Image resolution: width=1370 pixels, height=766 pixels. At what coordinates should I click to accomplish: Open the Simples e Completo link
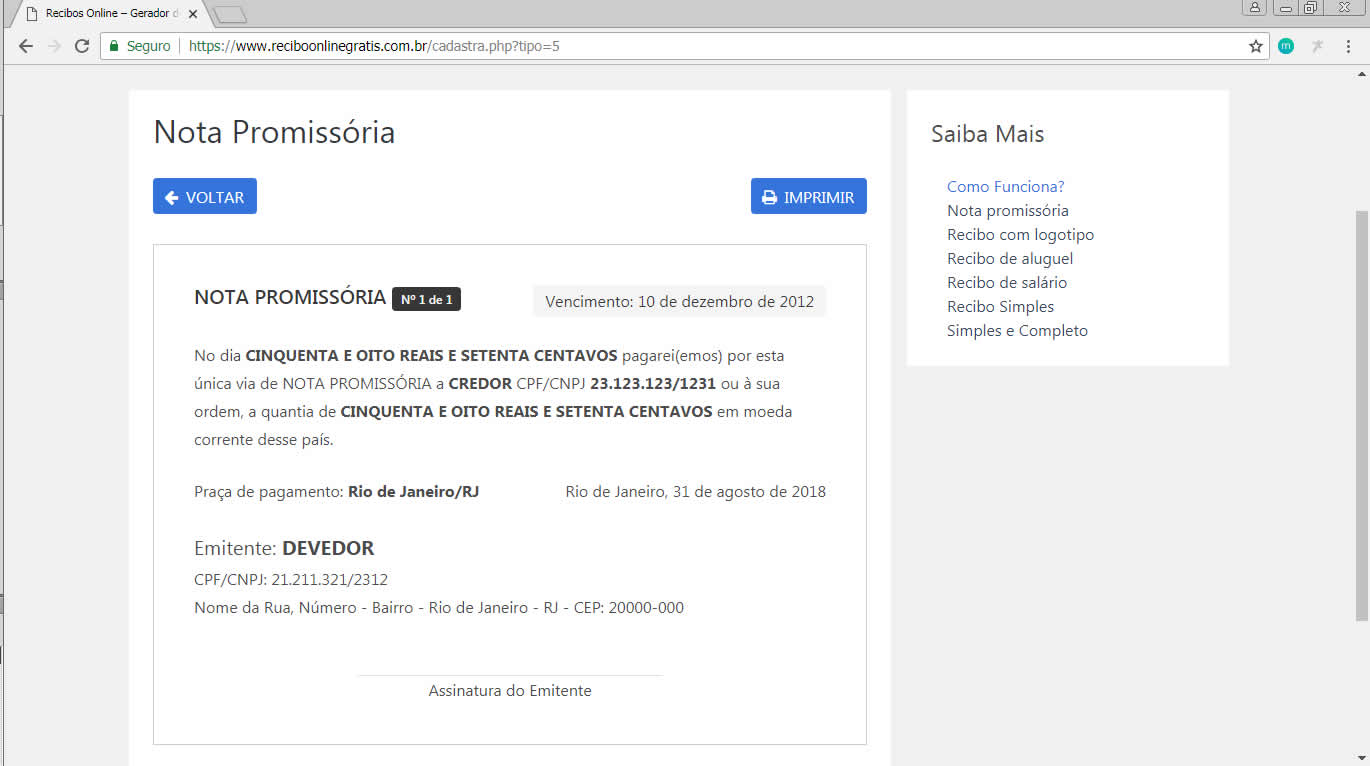coord(1018,330)
